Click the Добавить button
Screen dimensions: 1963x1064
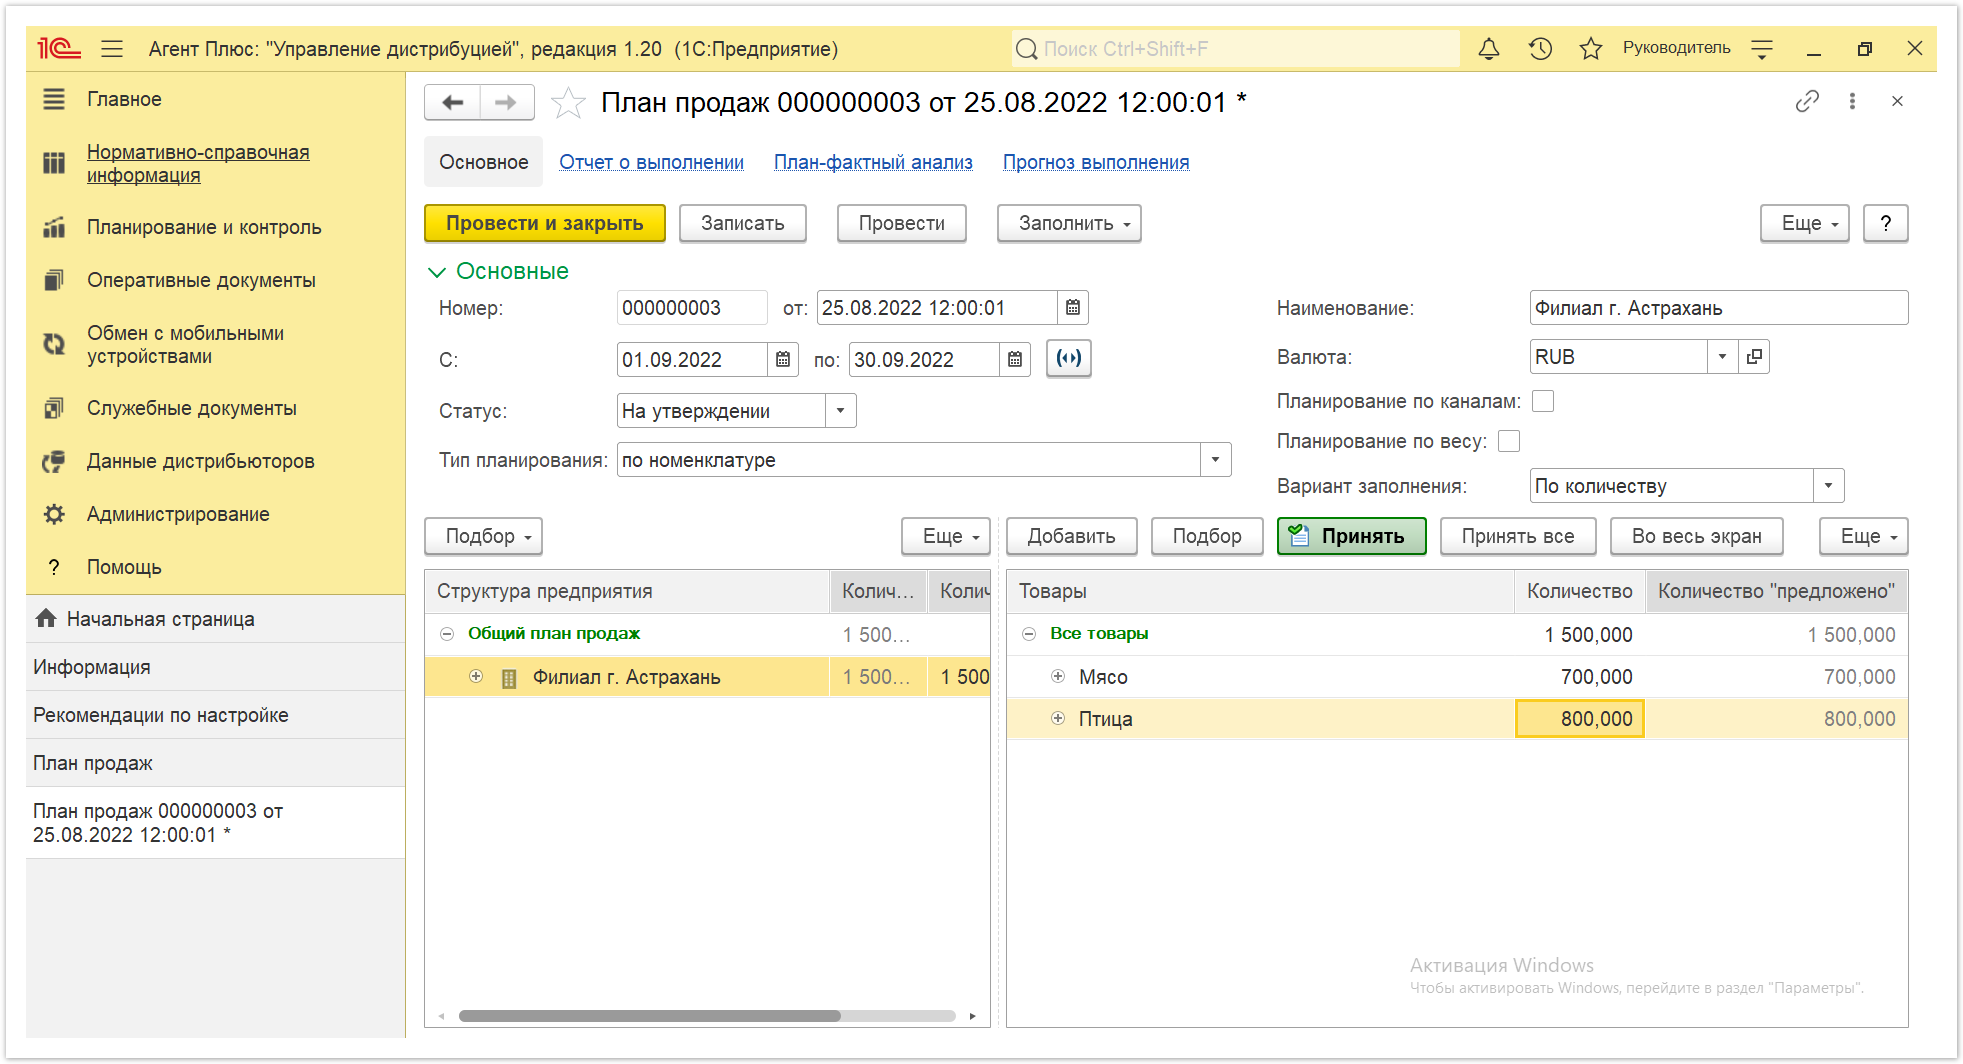click(x=1071, y=536)
